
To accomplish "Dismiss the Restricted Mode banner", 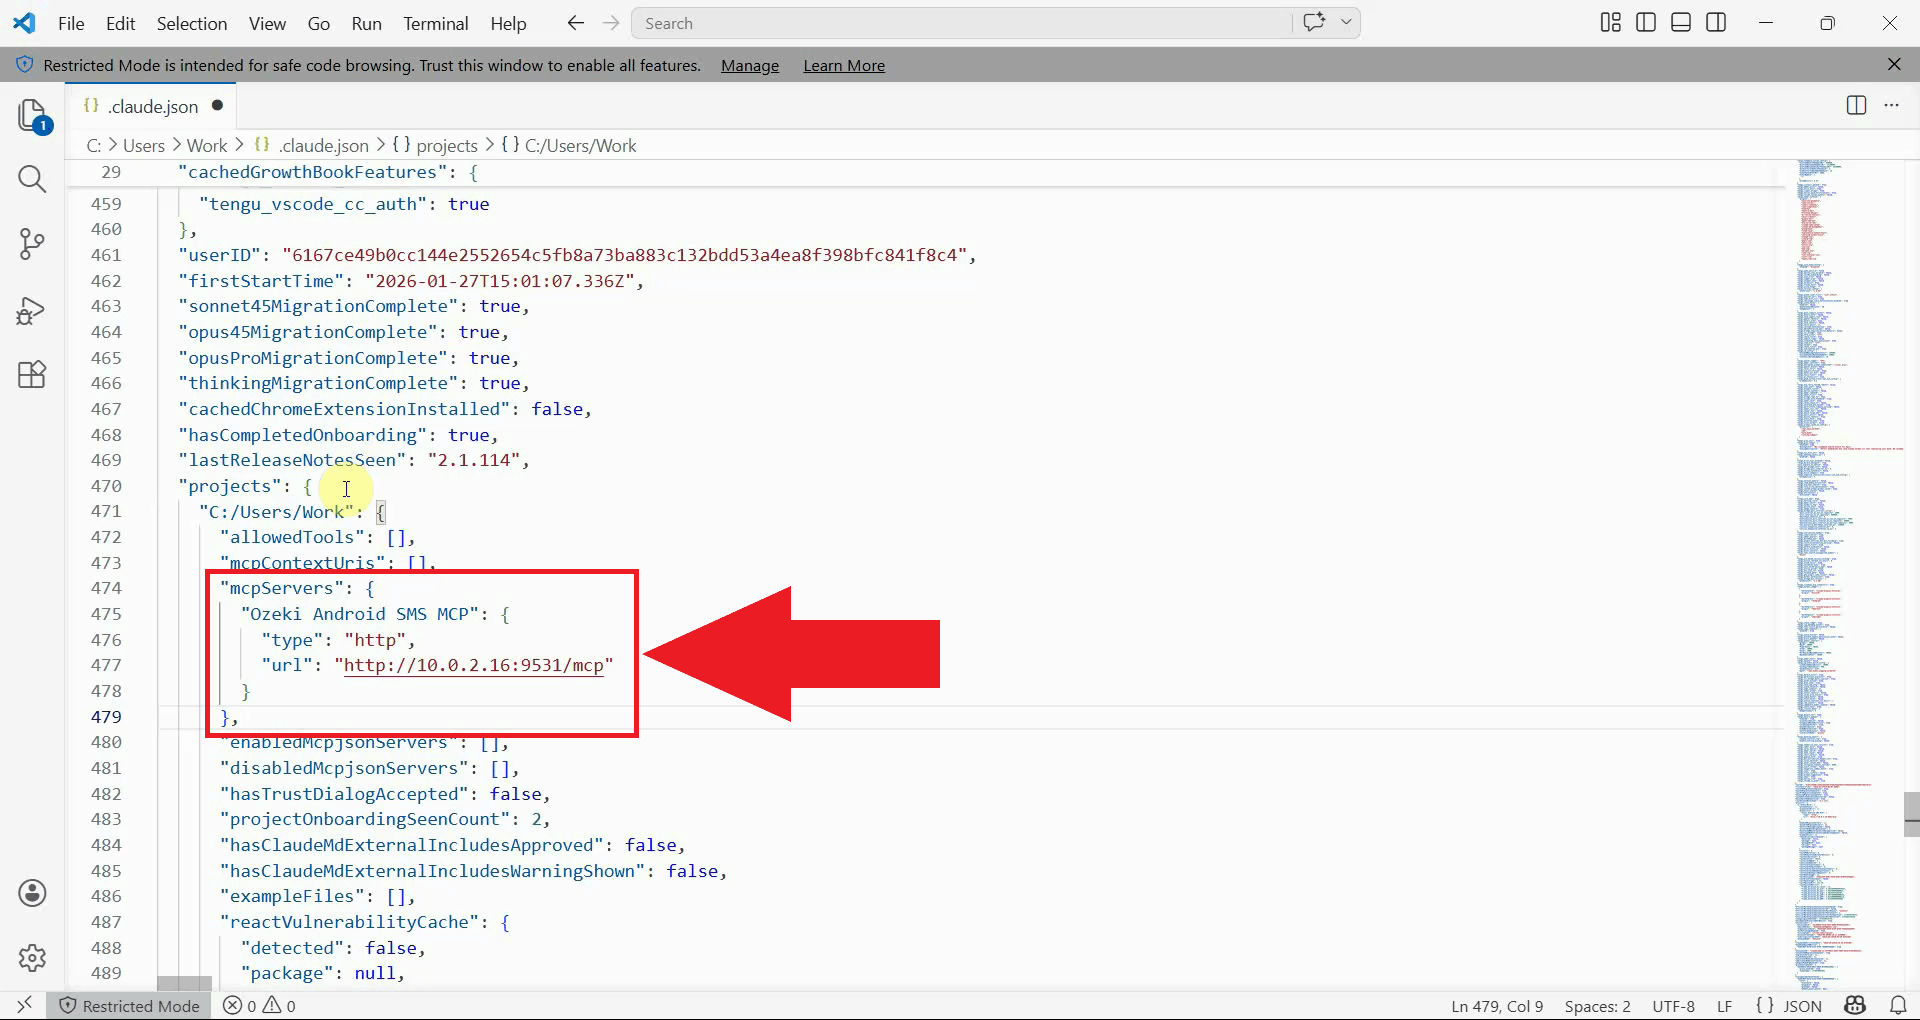I will [x=1894, y=64].
